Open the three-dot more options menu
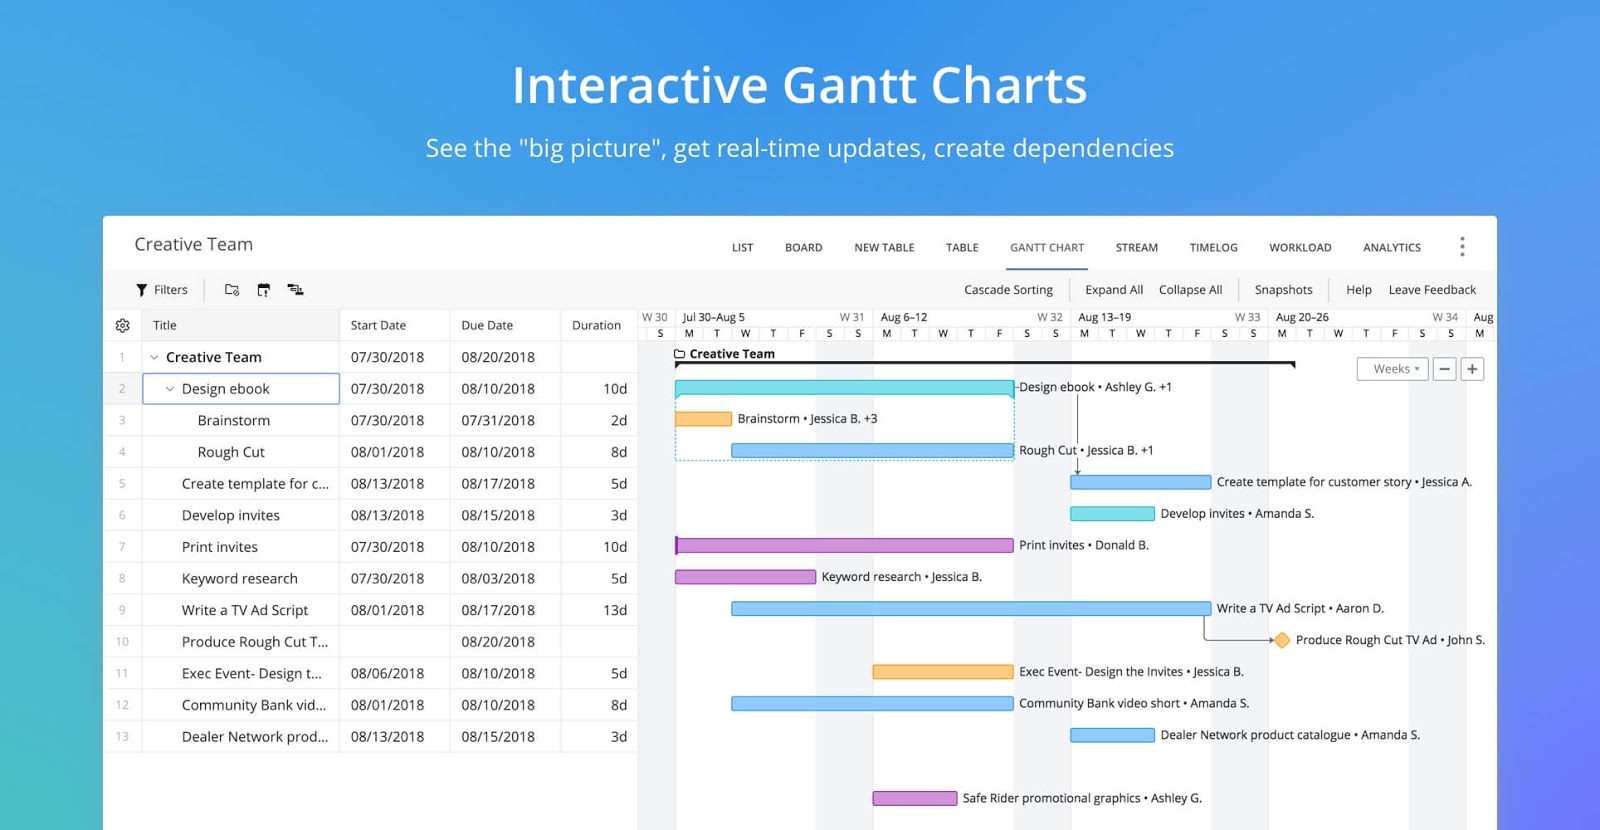The image size is (1600, 830). 1462,247
